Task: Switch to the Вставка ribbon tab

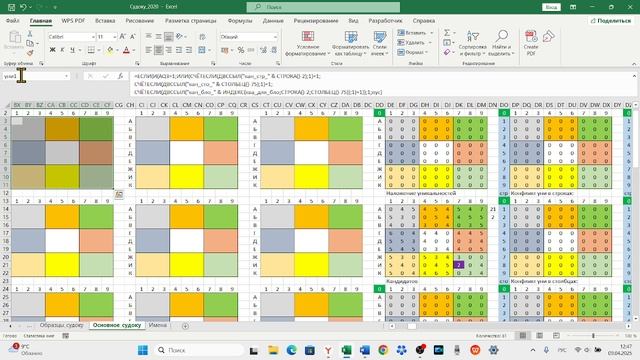Action: click(105, 20)
